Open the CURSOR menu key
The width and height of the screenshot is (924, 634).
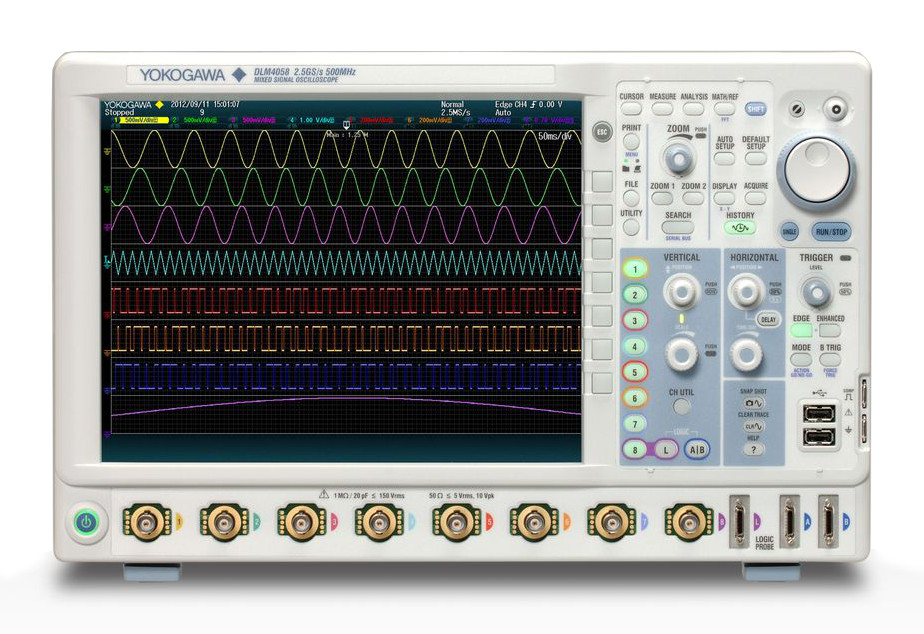tap(631, 109)
